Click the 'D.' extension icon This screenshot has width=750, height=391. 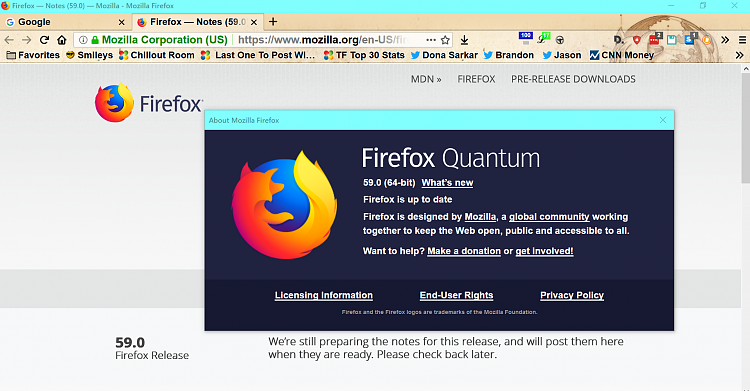[618, 40]
